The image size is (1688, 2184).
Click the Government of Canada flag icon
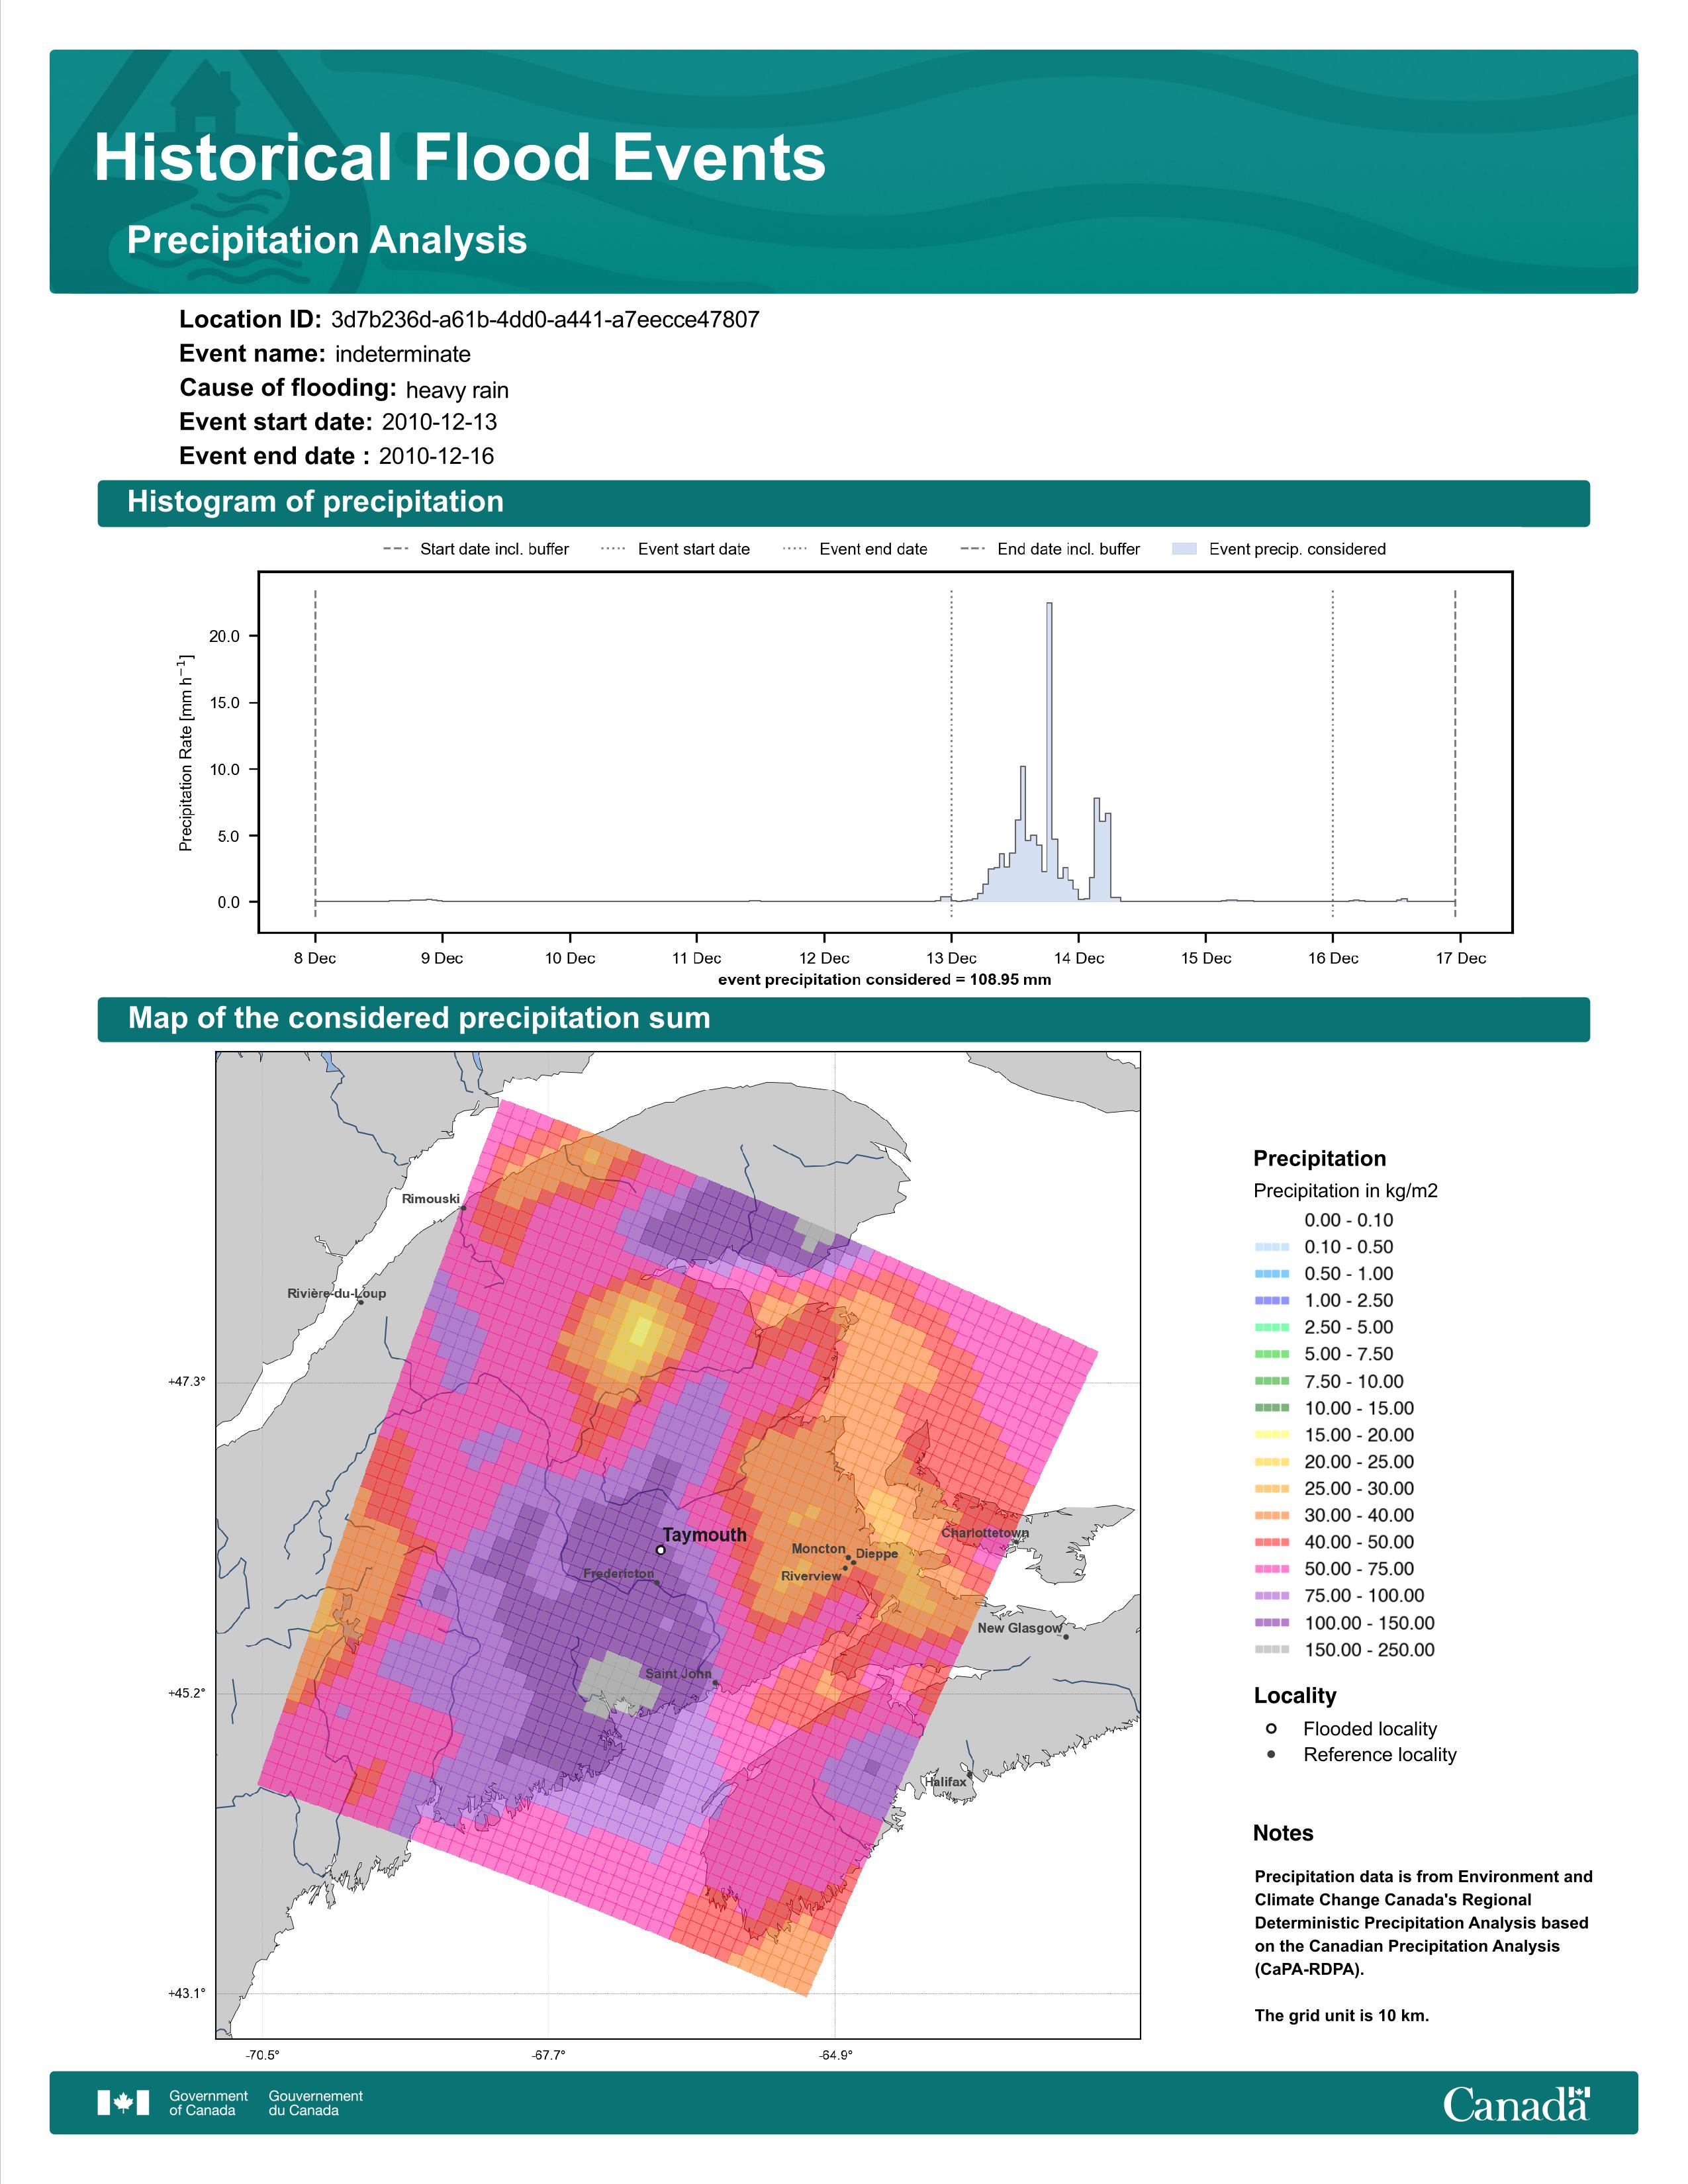coord(123,2102)
